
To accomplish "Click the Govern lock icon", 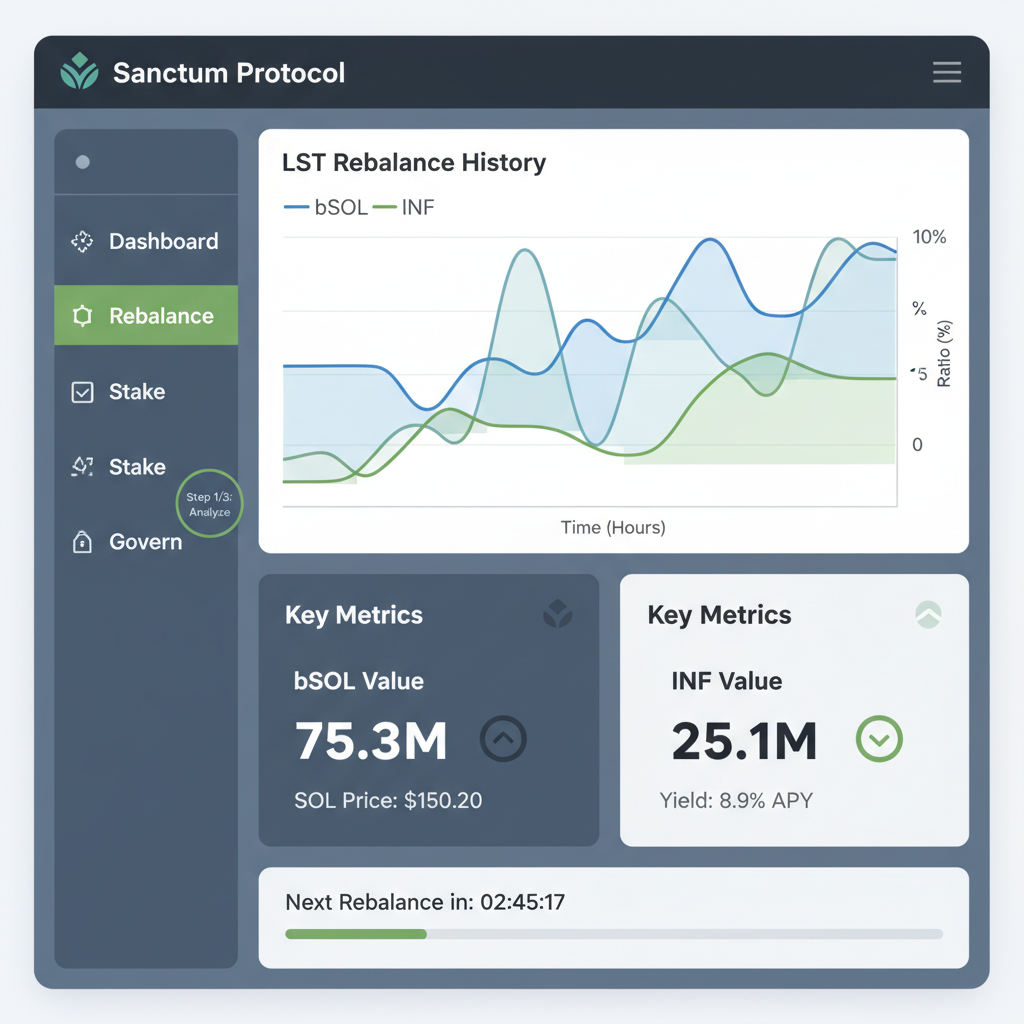I will pyautogui.click(x=83, y=542).
